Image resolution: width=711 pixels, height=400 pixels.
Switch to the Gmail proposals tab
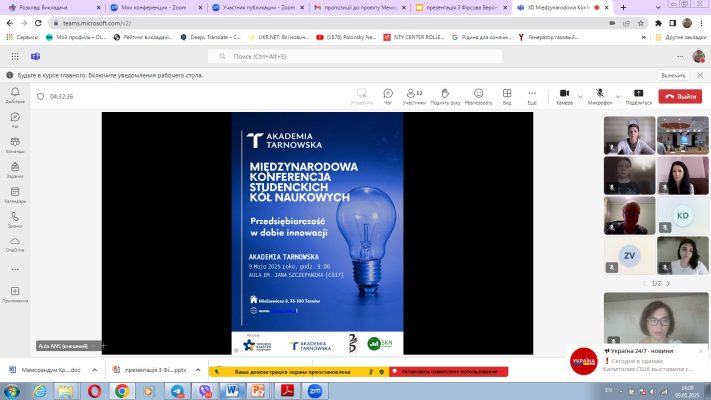[x=361, y=8]
